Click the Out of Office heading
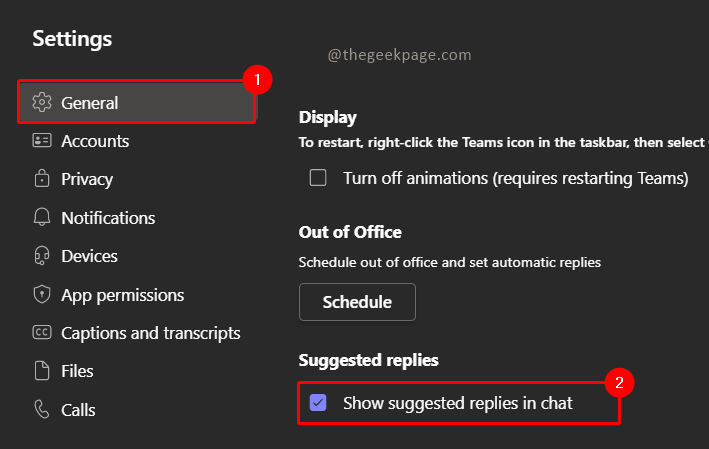Image resolution: width=709 pixels, height=449 pixels. point(350,232)
